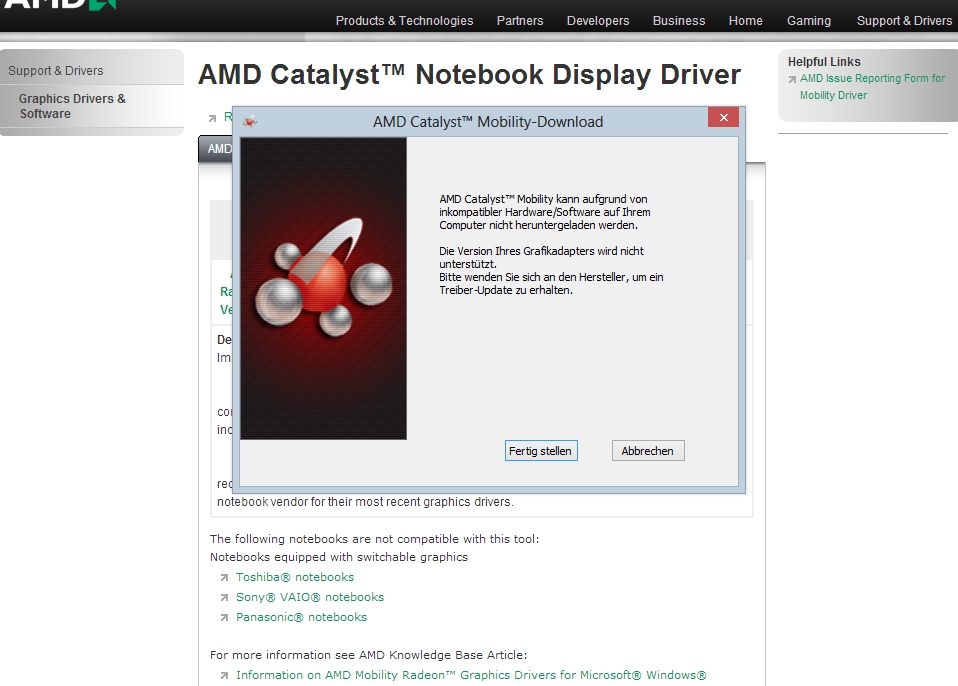Click arrow icon next to Toshiba notebooks
The height and width of the screenshot is (686, 958).
click(x=224, y=577)
